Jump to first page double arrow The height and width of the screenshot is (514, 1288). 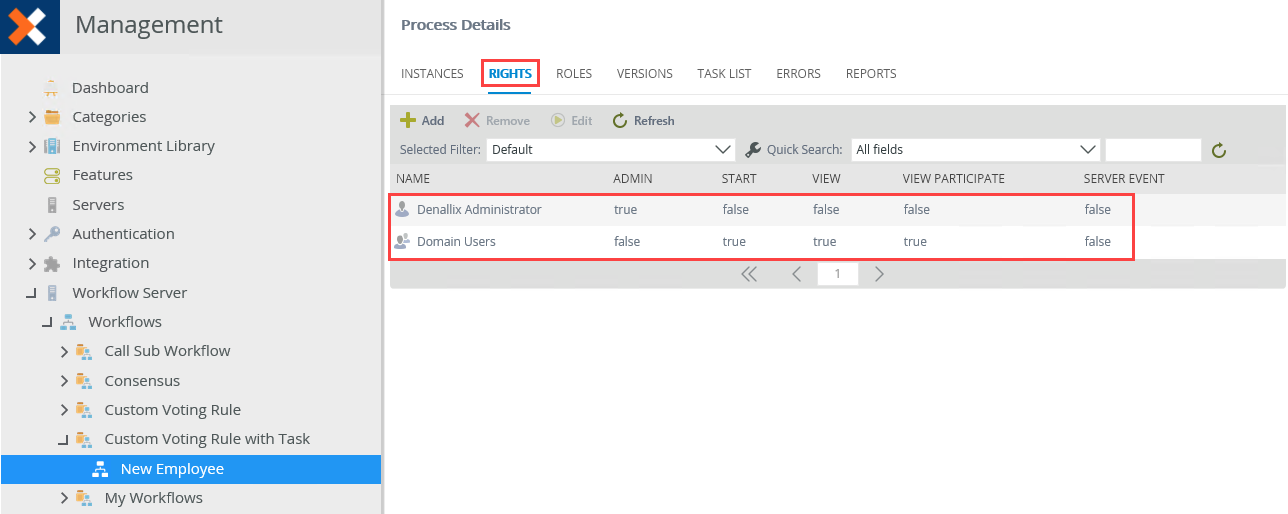click(749, 274)
